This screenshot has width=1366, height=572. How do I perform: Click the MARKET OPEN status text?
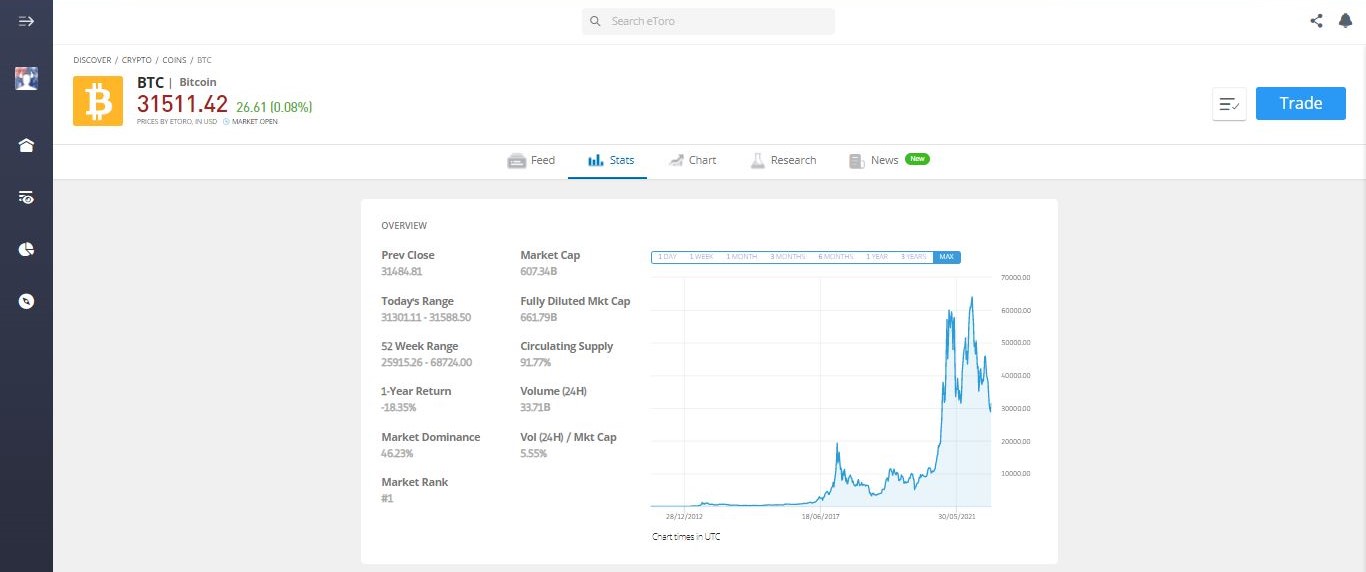(254, 122)
